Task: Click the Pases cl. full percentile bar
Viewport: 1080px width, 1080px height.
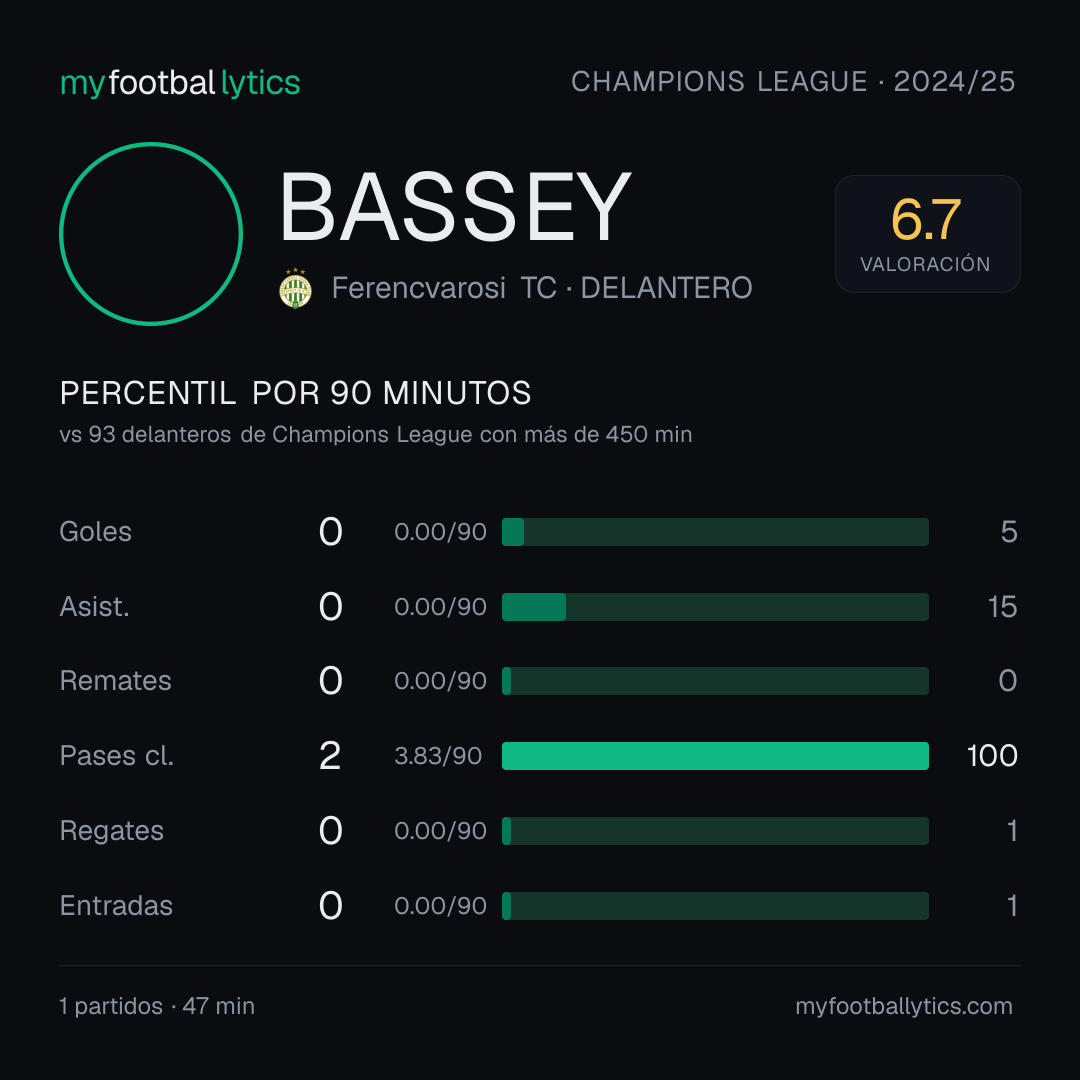Action: (x=715, y=756)
